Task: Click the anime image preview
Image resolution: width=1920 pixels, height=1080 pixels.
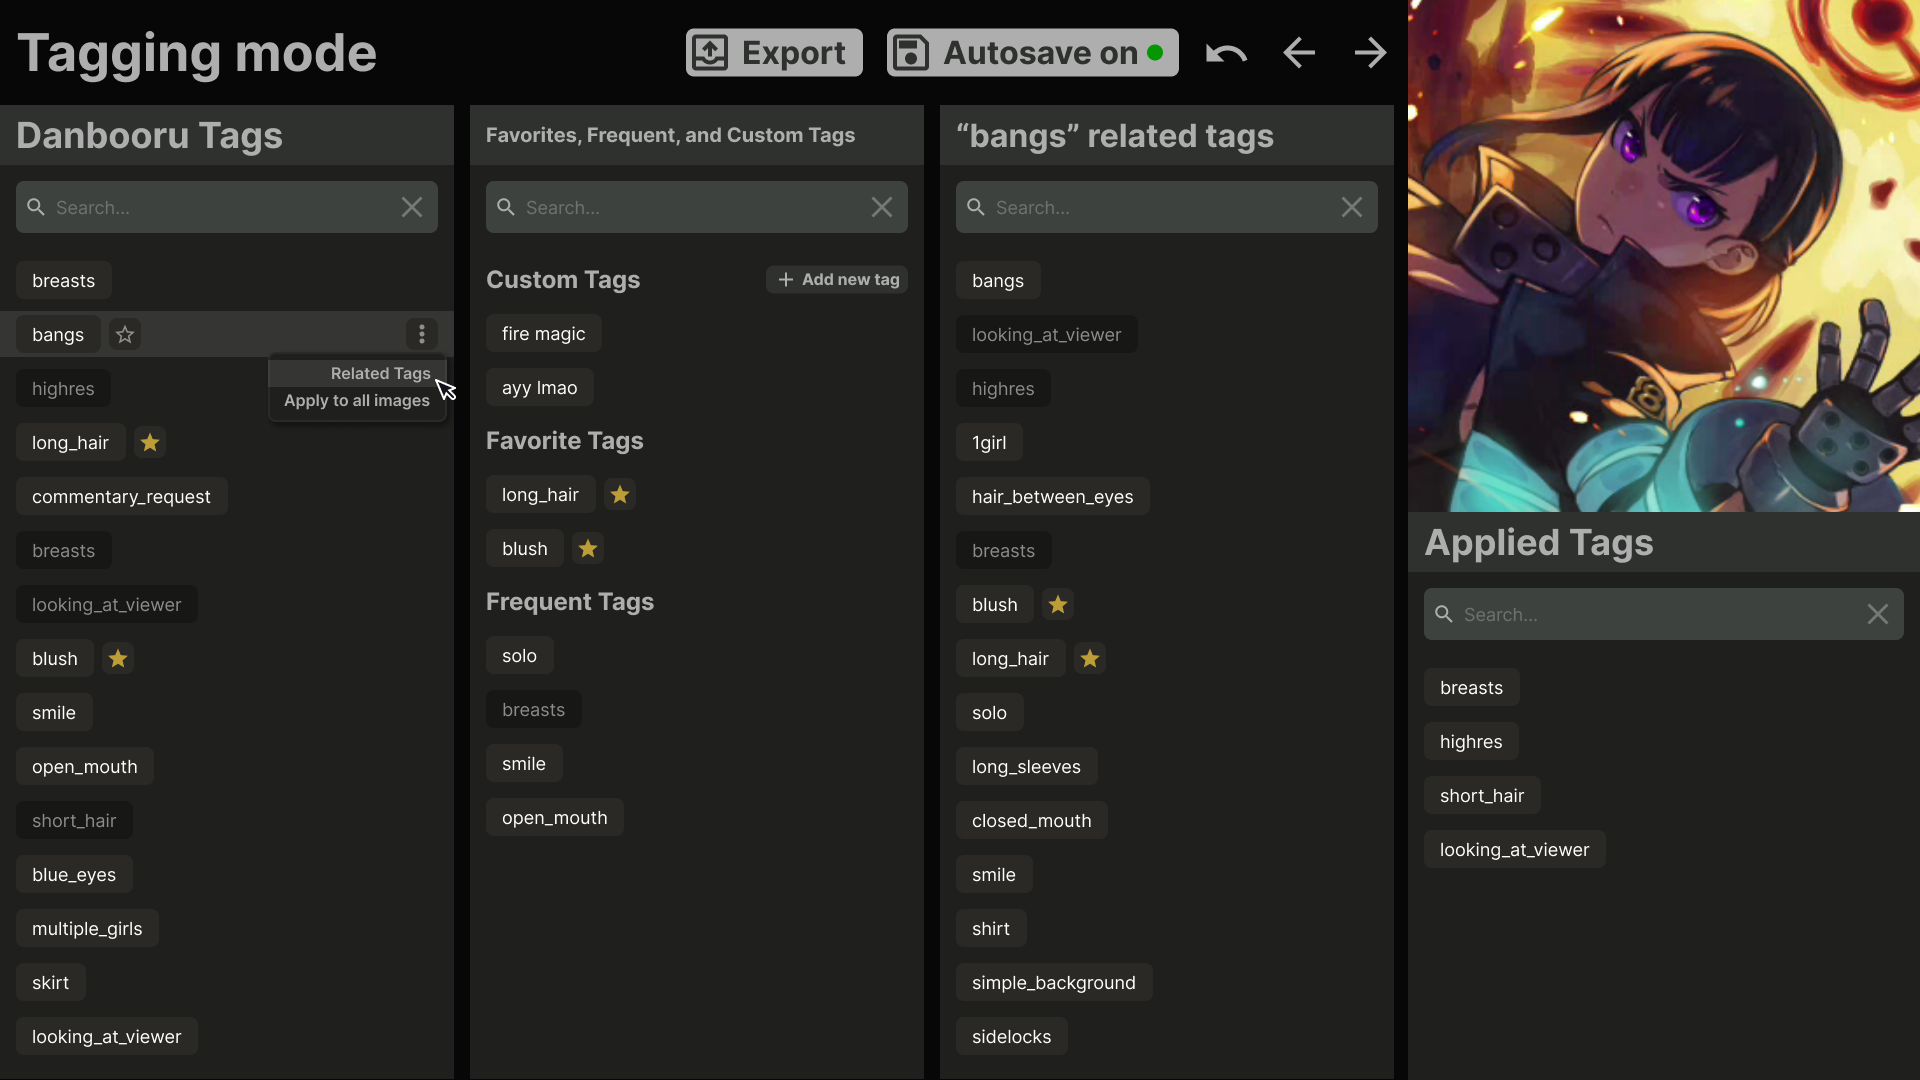Action: (x=1663, y=255)
